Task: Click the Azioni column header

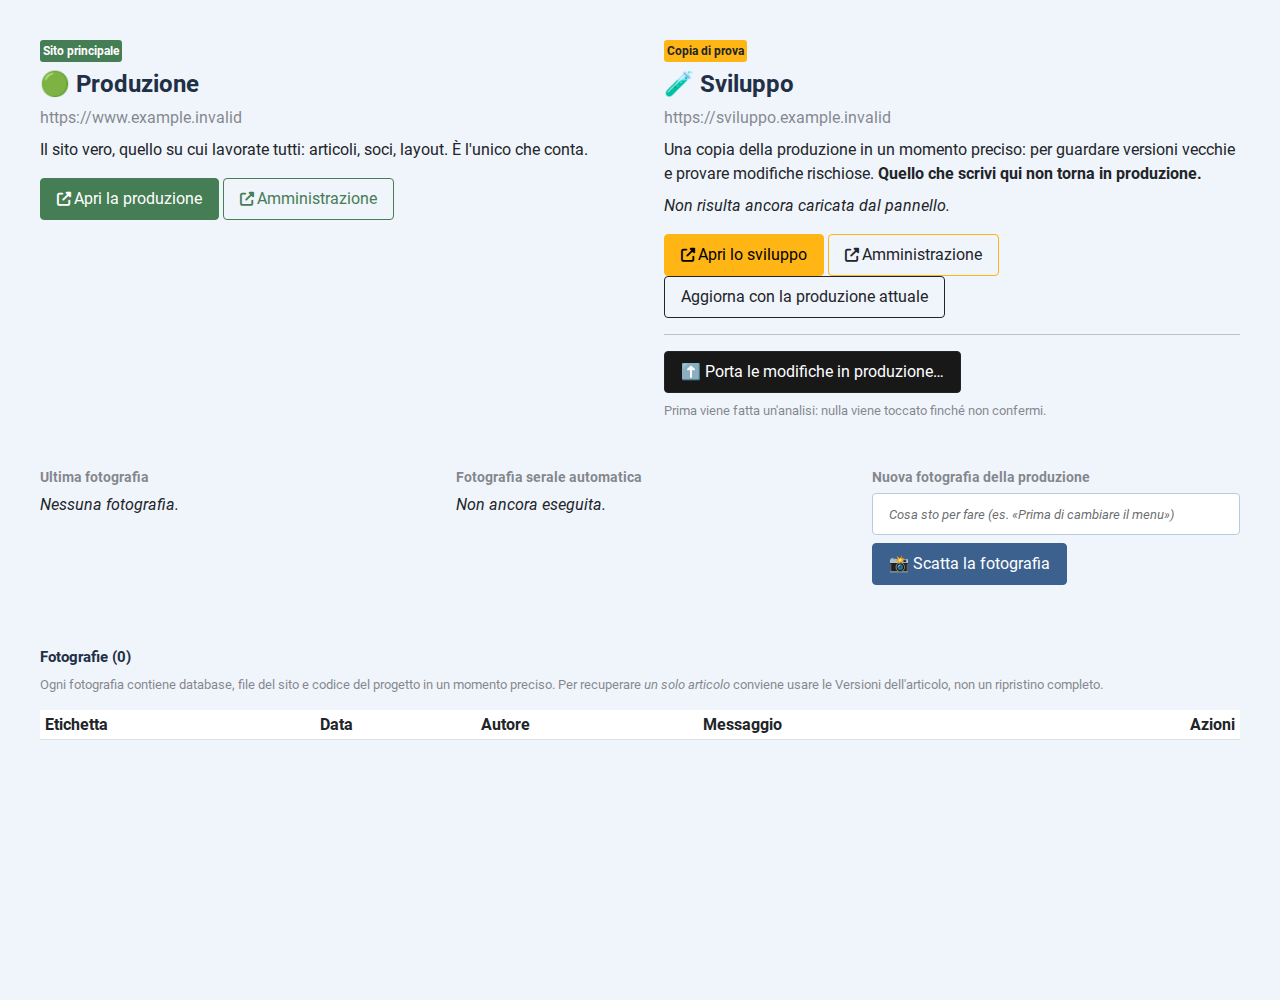Action: [1212, 724]
